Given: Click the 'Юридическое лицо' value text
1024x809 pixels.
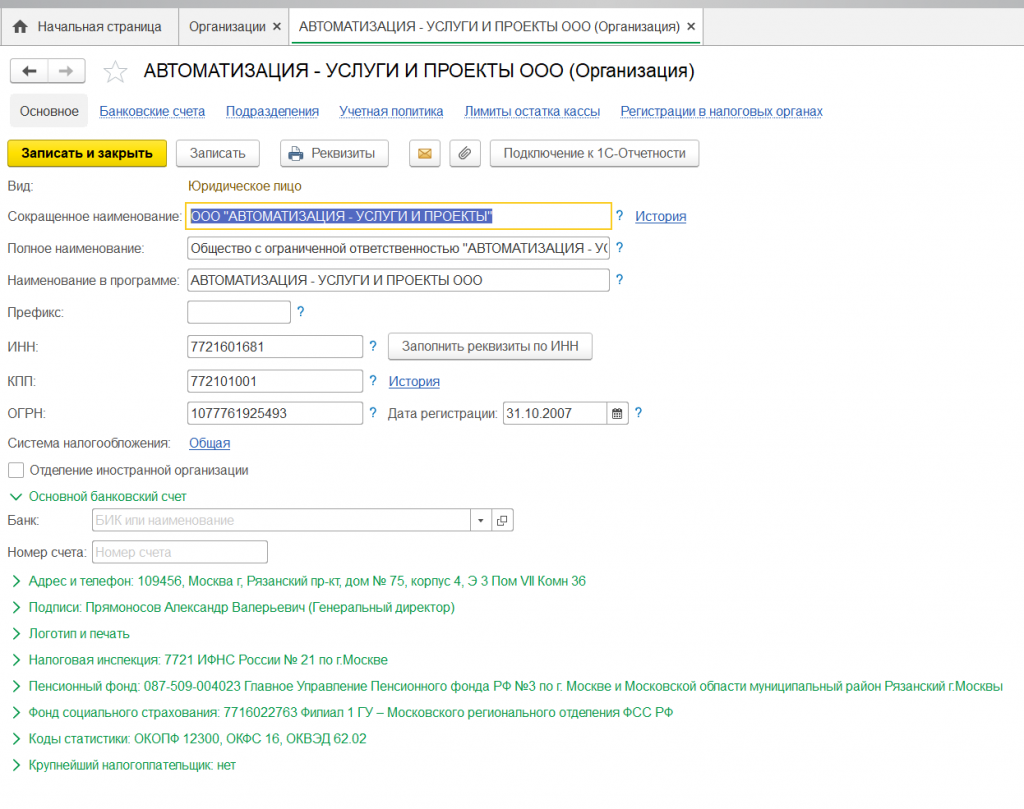Looking at the screenshot, I should pyautogui.click(x=245, y=186).
